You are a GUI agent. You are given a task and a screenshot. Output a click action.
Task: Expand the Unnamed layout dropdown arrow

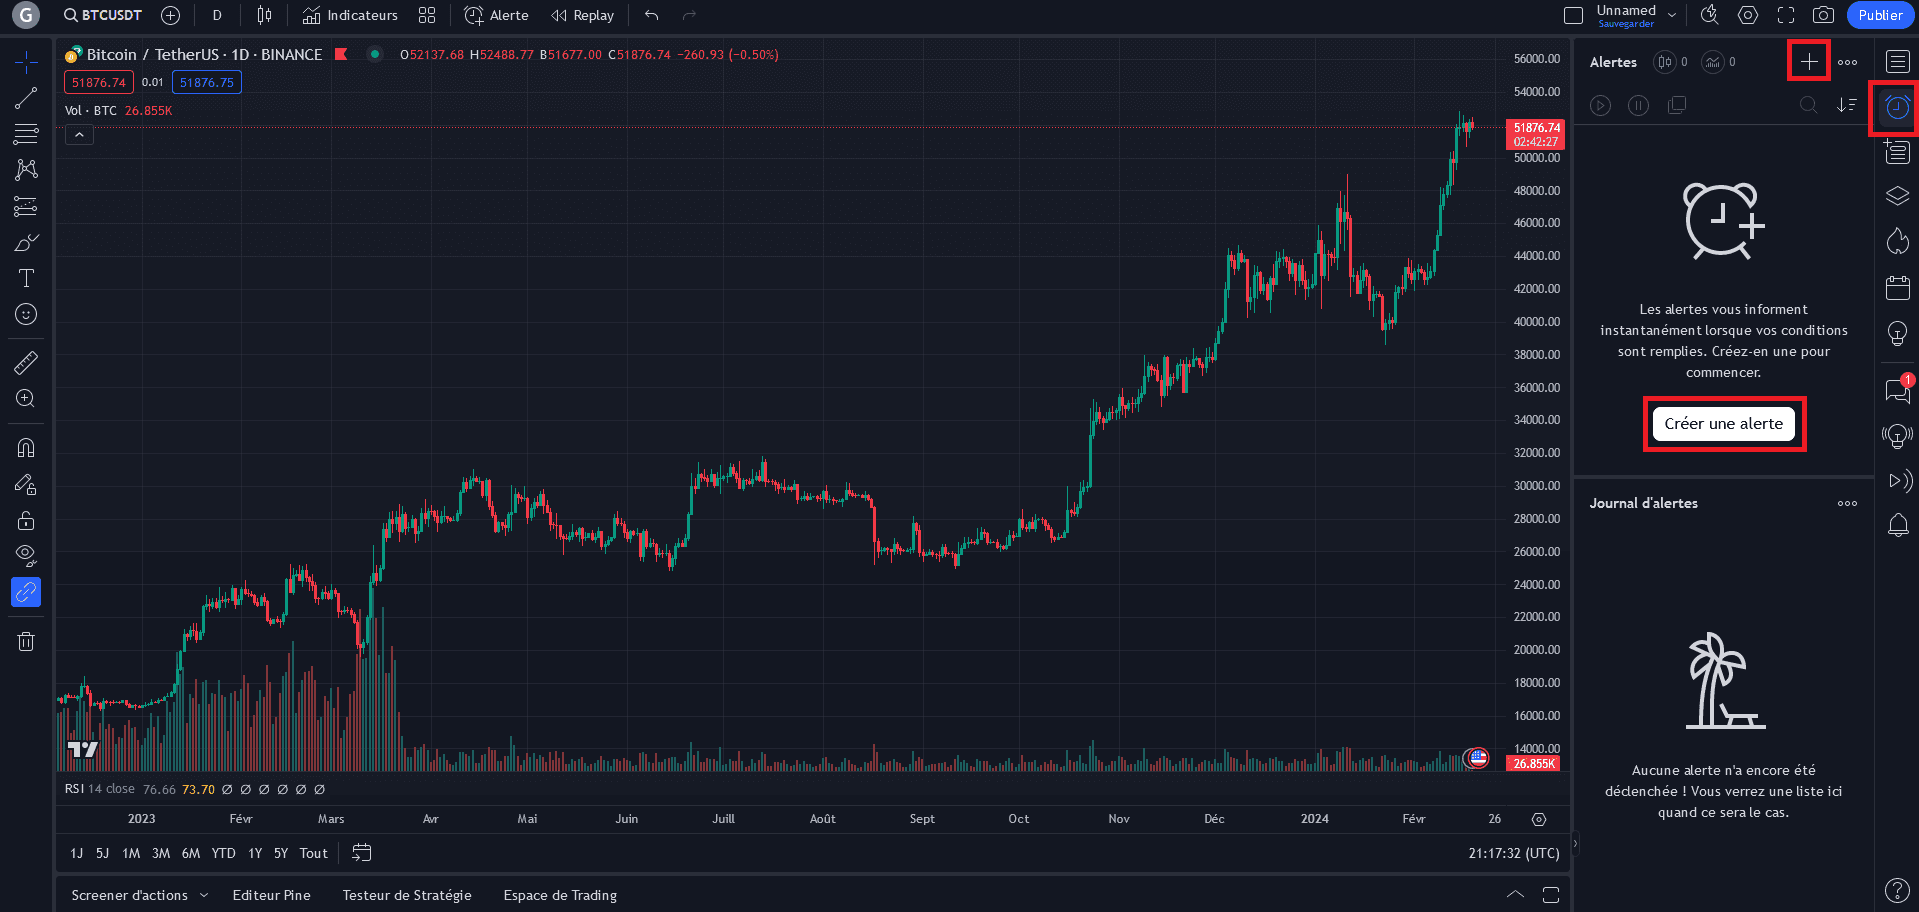[x=1672, y=15]
